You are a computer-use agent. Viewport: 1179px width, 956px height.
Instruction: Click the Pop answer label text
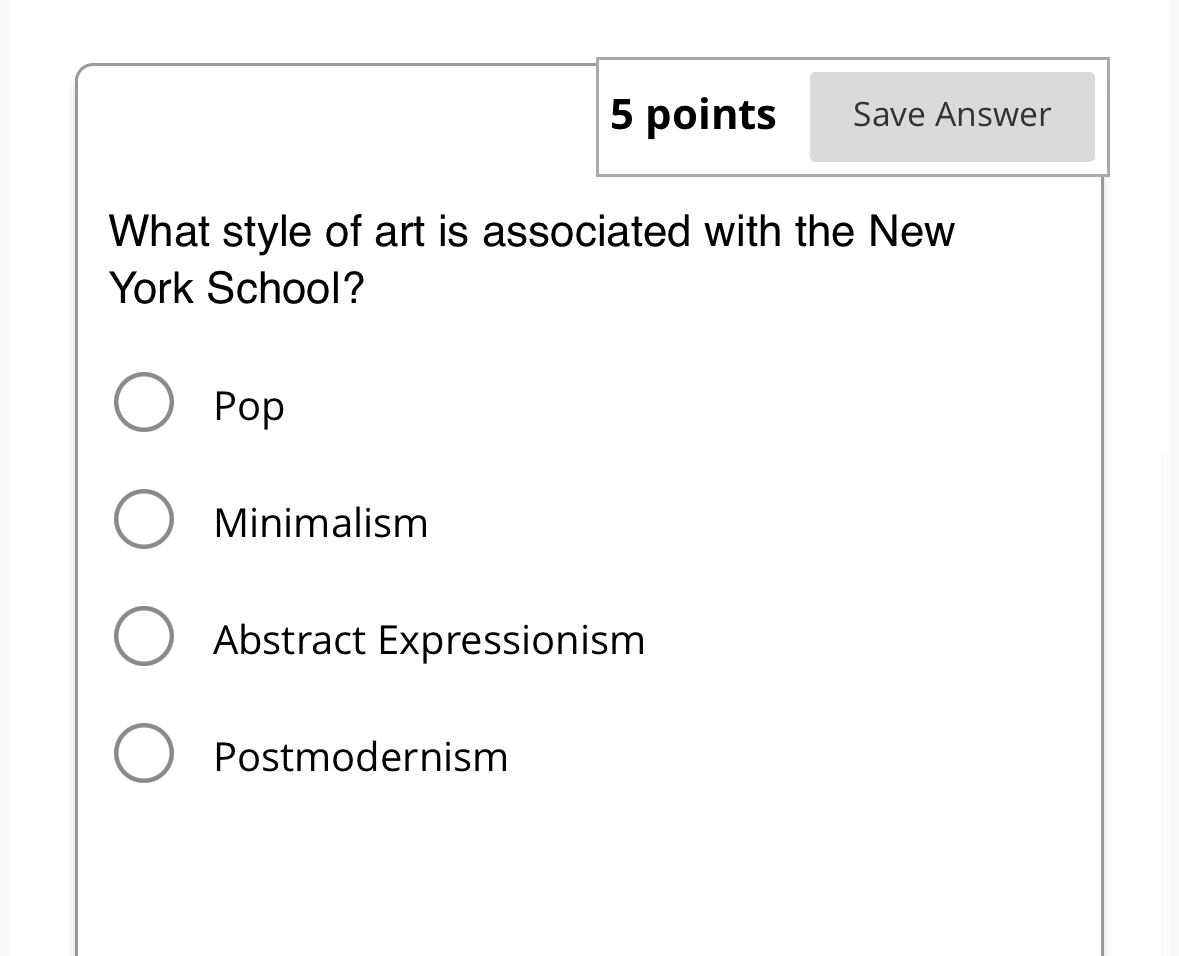(249, 406)
